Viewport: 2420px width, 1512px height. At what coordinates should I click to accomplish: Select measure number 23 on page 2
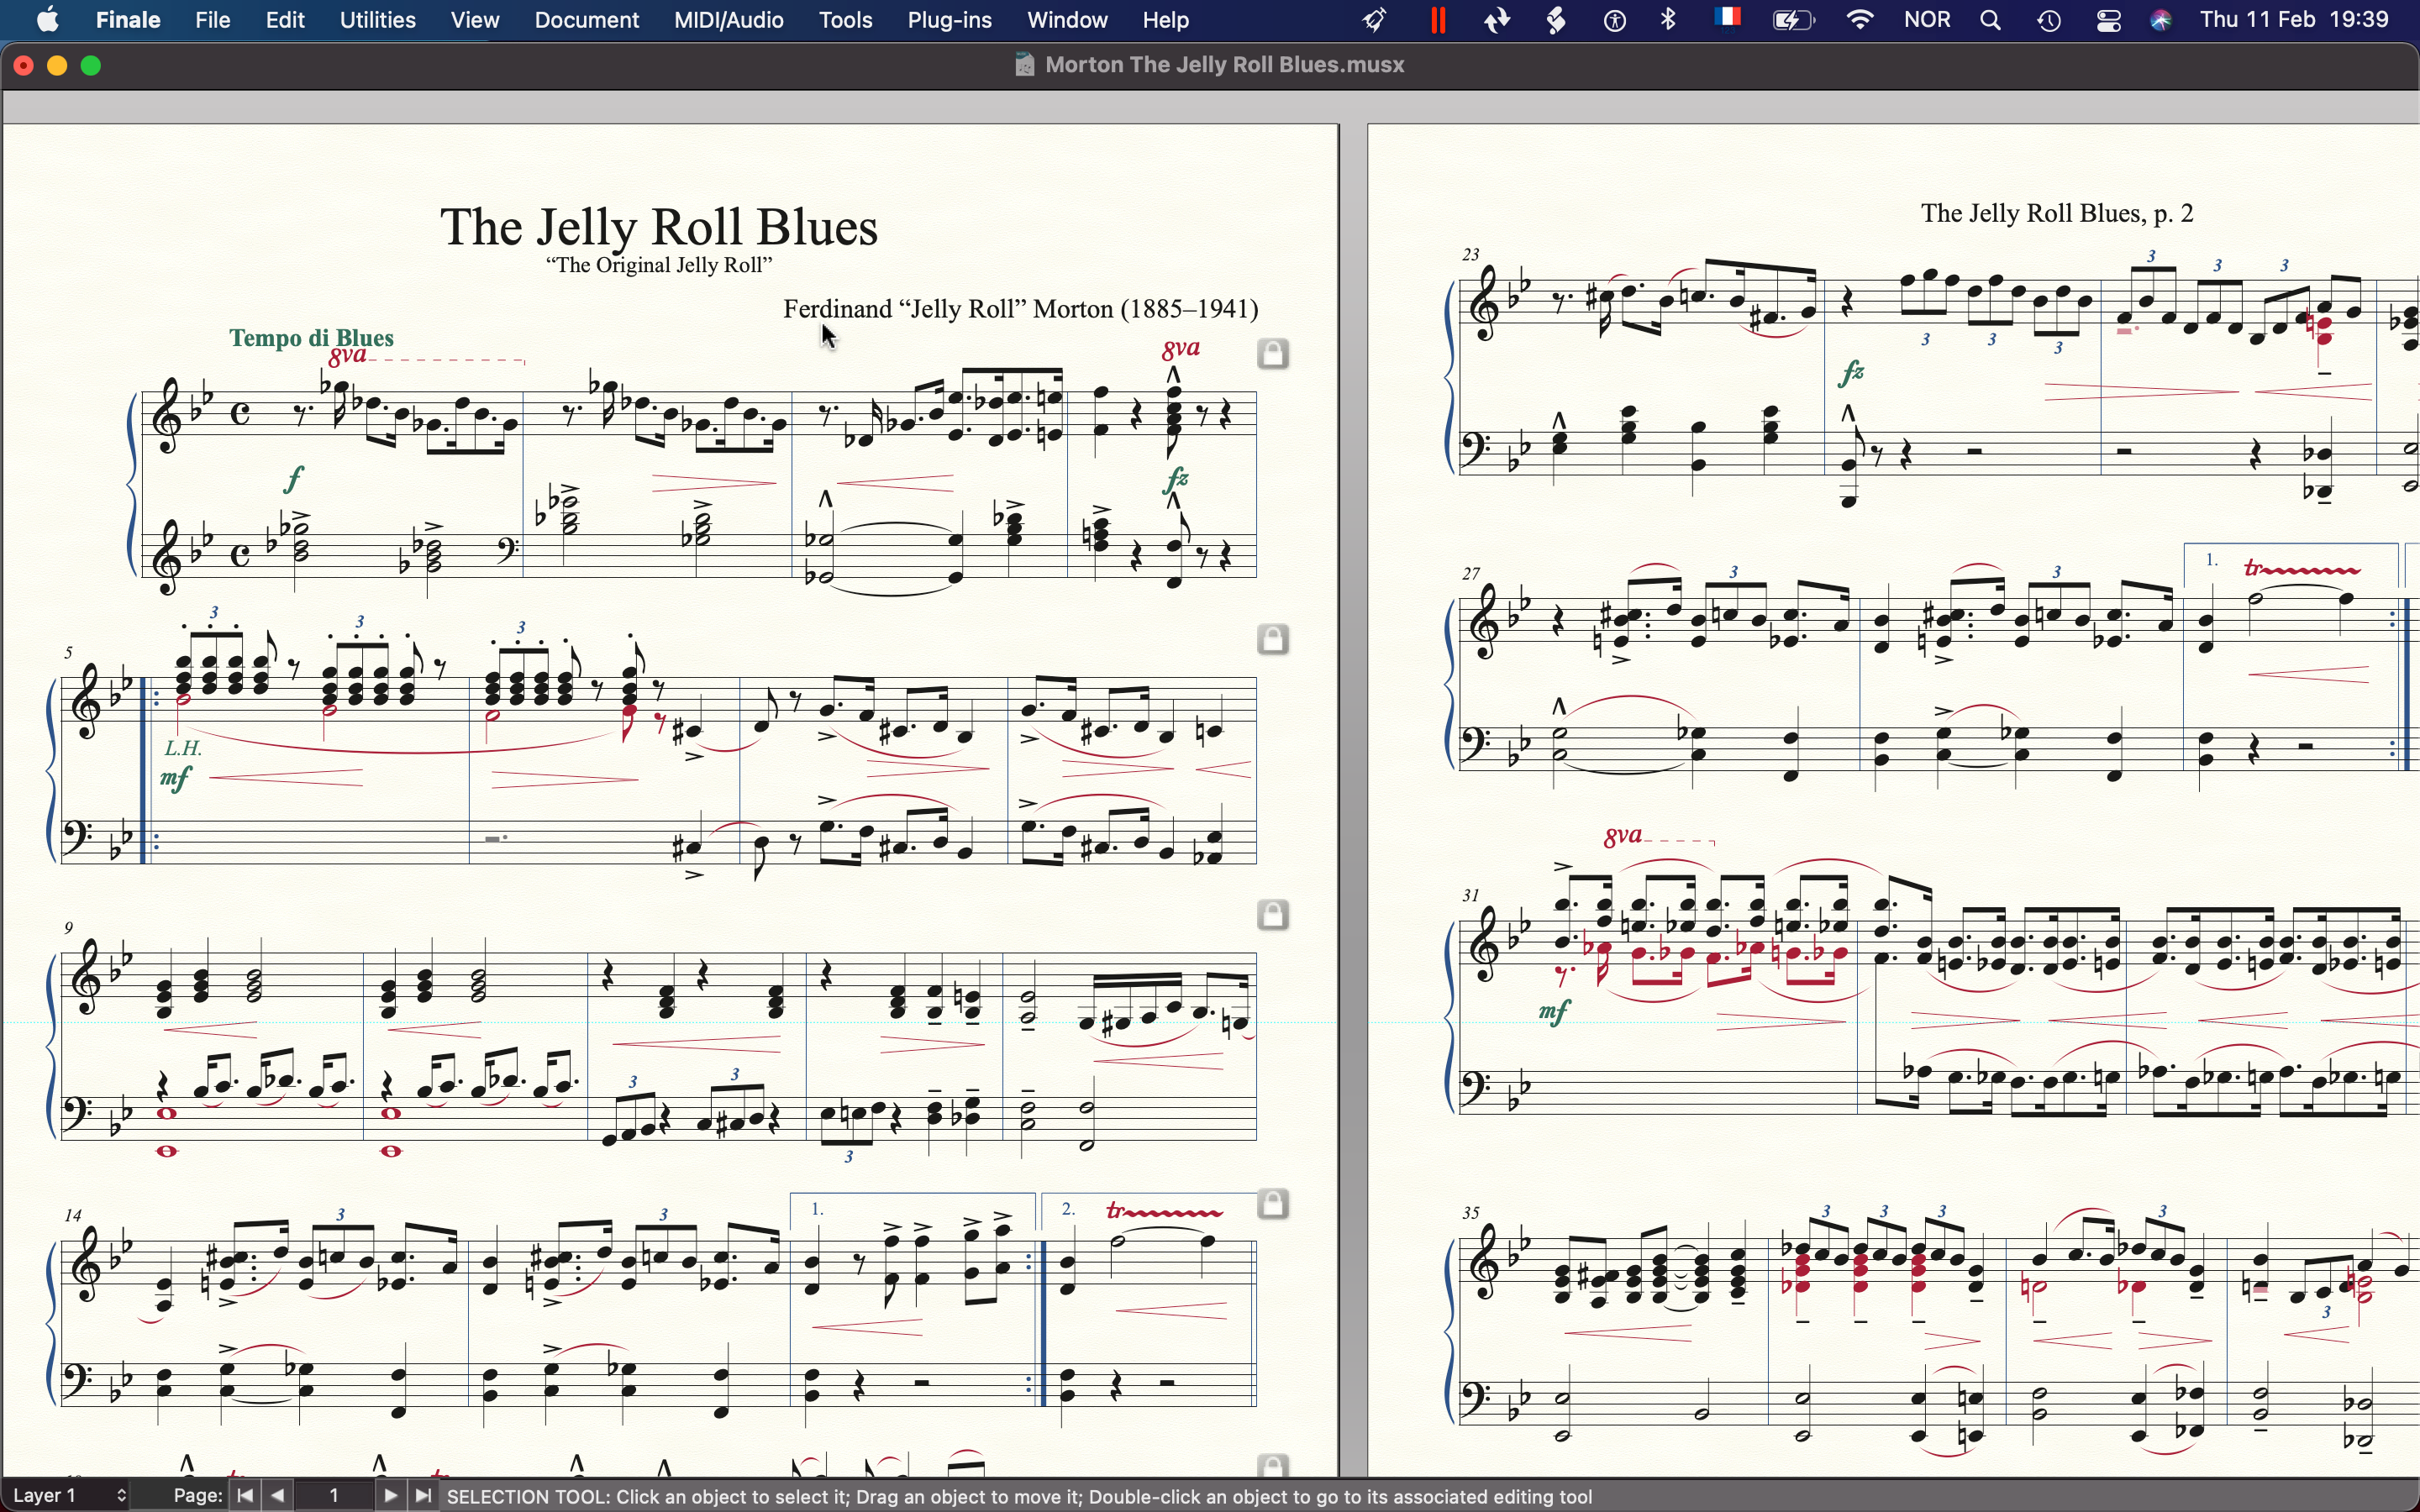tap(1470, 255)
